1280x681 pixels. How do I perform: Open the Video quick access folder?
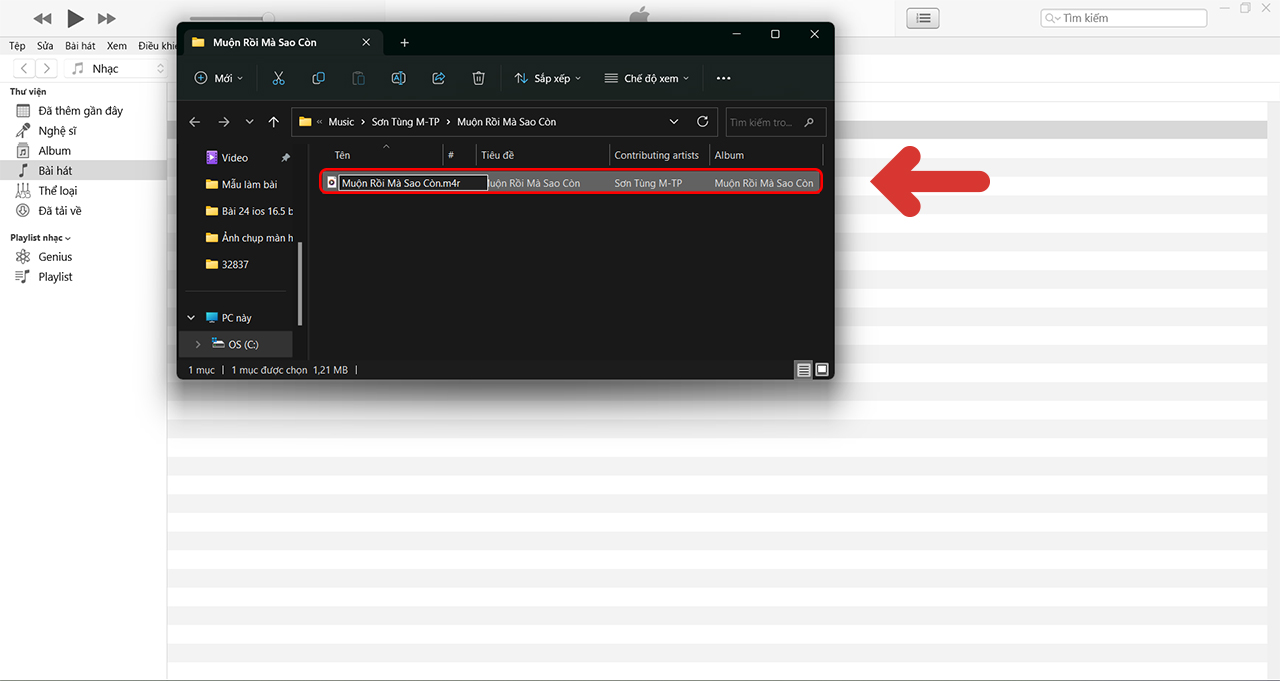[x=235, y=158]
